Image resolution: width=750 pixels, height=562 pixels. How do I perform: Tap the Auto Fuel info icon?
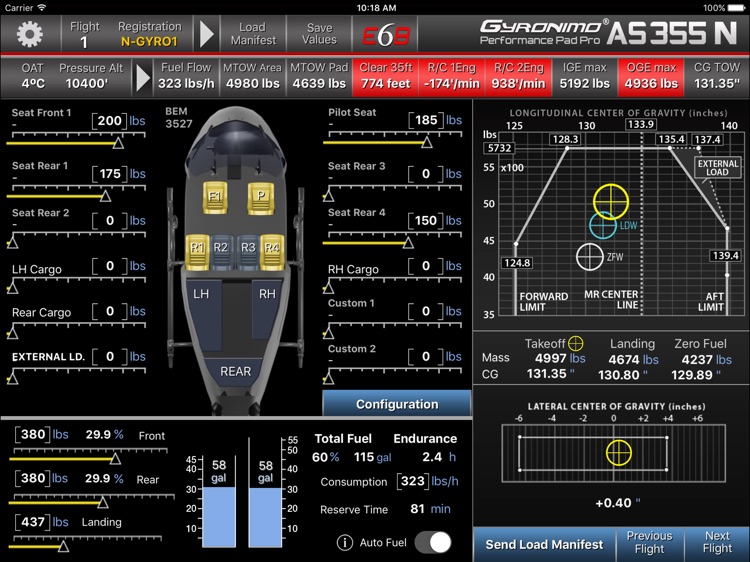click(344, 542)
